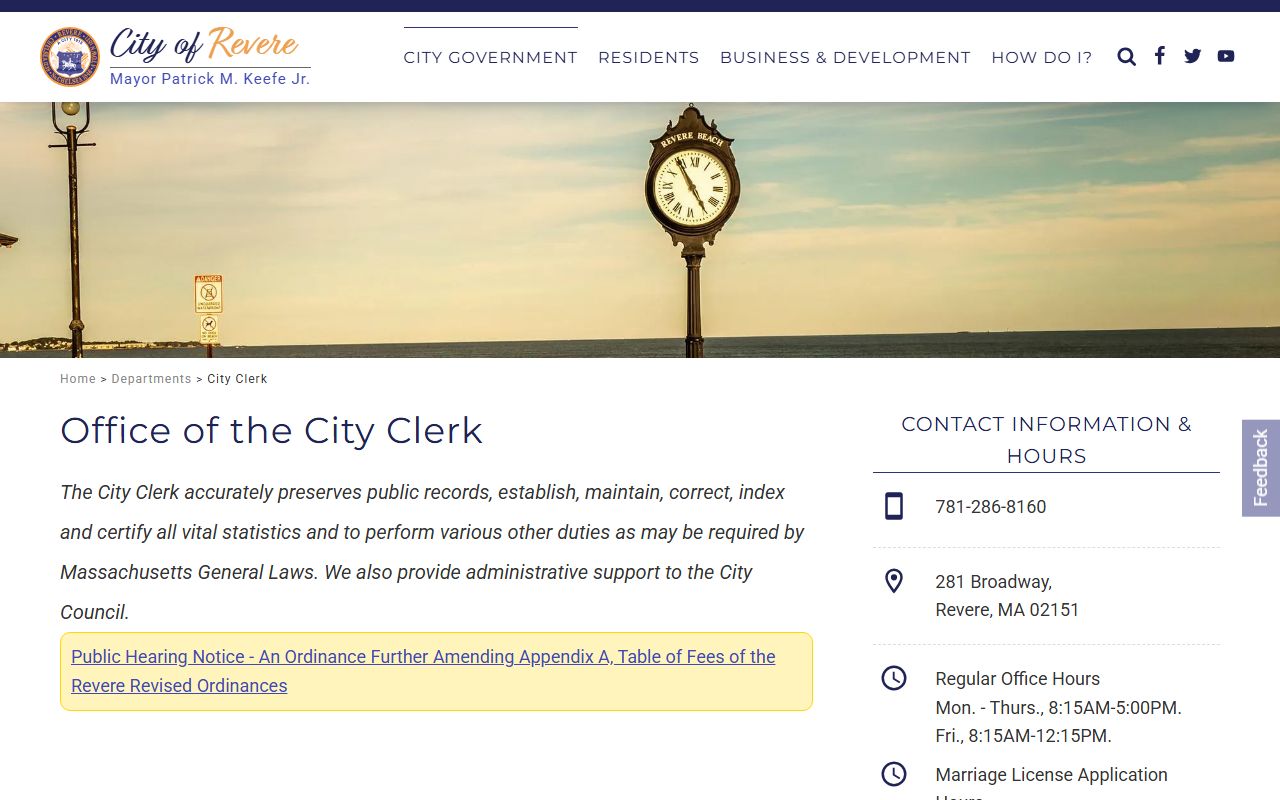The height and width of the screenshot is (800, 1280).
Task: Click the clock icon beside Regular Office Hours
Action: (894, 678)
